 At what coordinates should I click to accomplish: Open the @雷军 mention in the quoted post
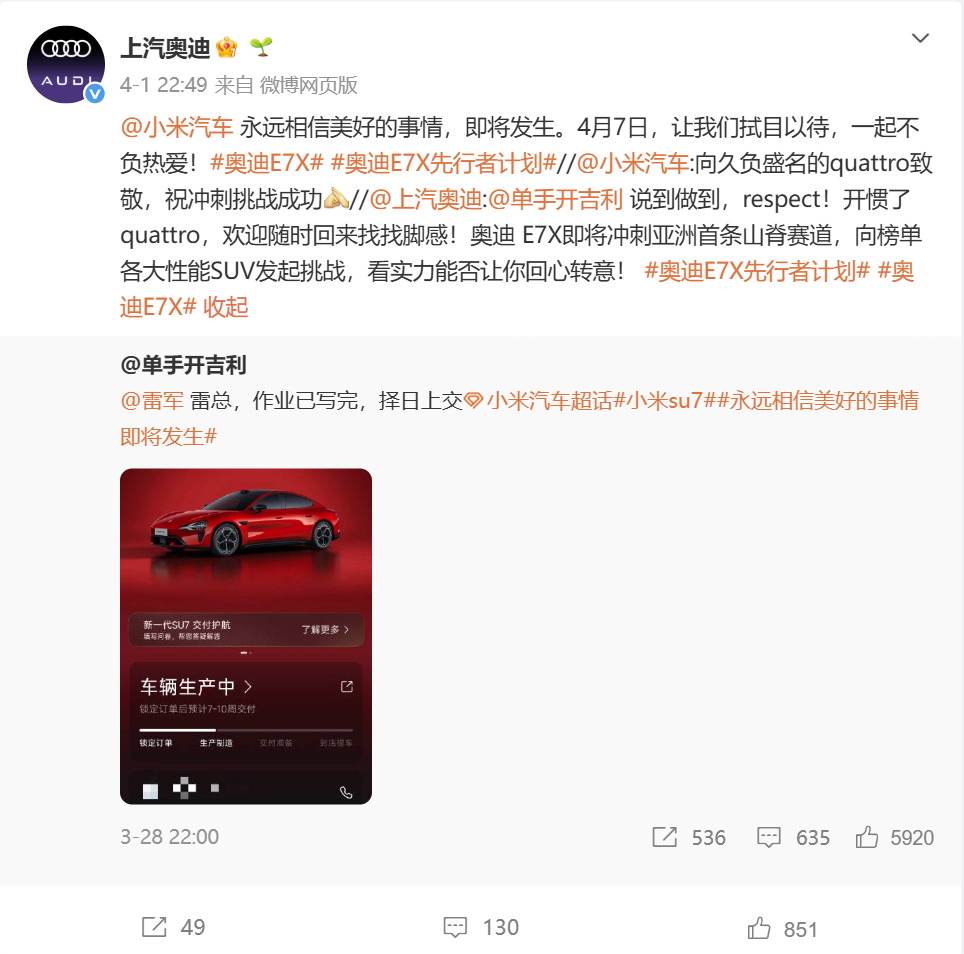pyautogui.click(x=152, y=401)
